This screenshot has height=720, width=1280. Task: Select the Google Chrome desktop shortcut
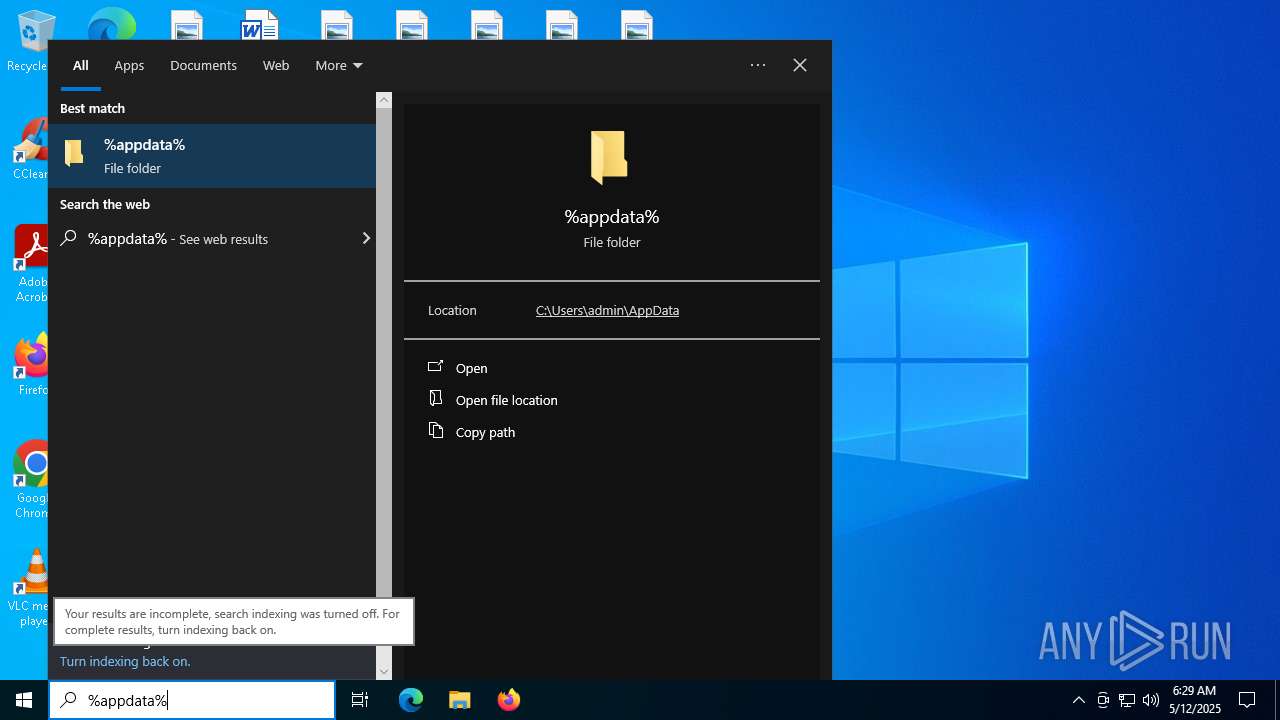(32, 480)
